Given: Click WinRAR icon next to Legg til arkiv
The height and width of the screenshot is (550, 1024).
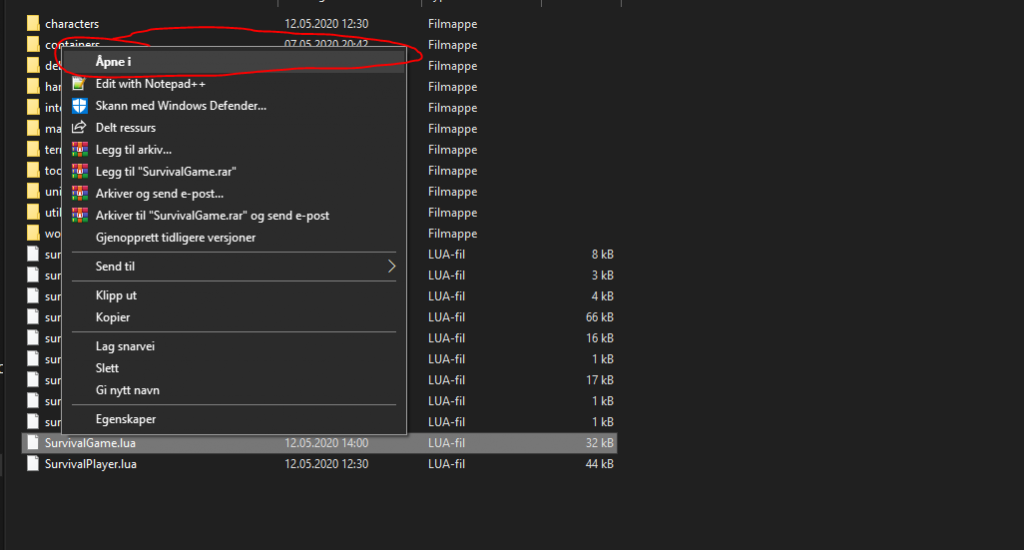Looking at the screenshot, I should (80, 150).
